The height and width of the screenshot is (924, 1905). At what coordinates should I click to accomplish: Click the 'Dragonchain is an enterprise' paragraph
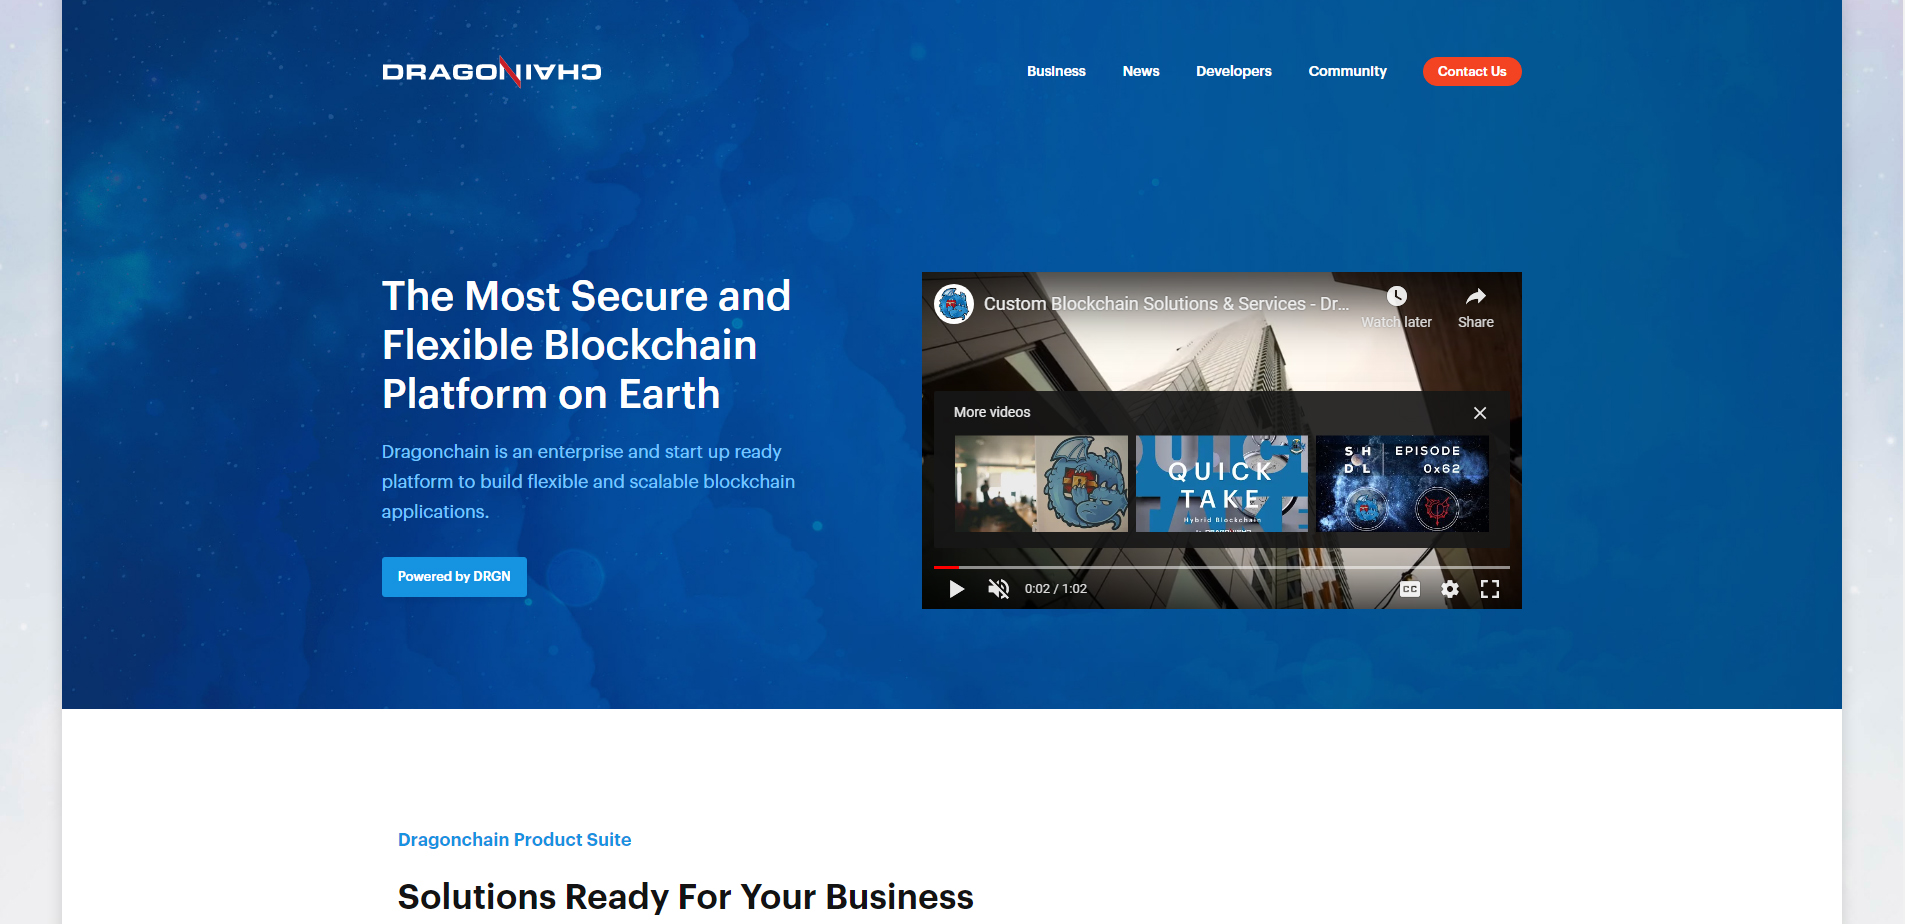tap(589, 482)
